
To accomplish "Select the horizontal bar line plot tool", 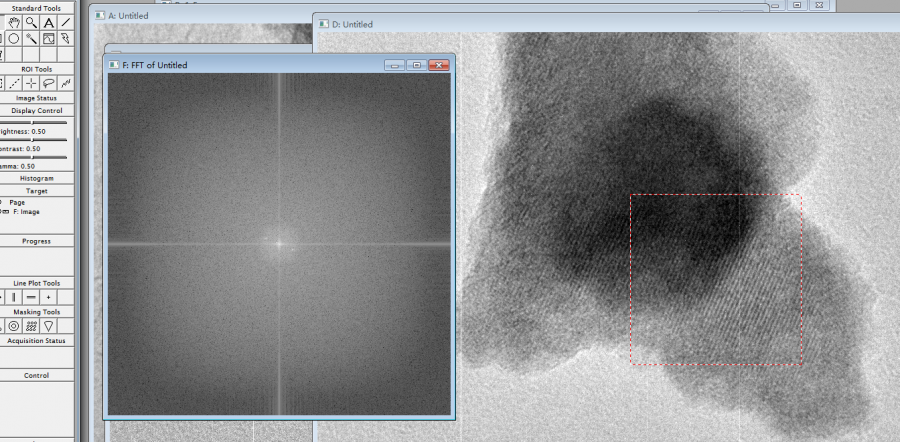I will (32, 297).
